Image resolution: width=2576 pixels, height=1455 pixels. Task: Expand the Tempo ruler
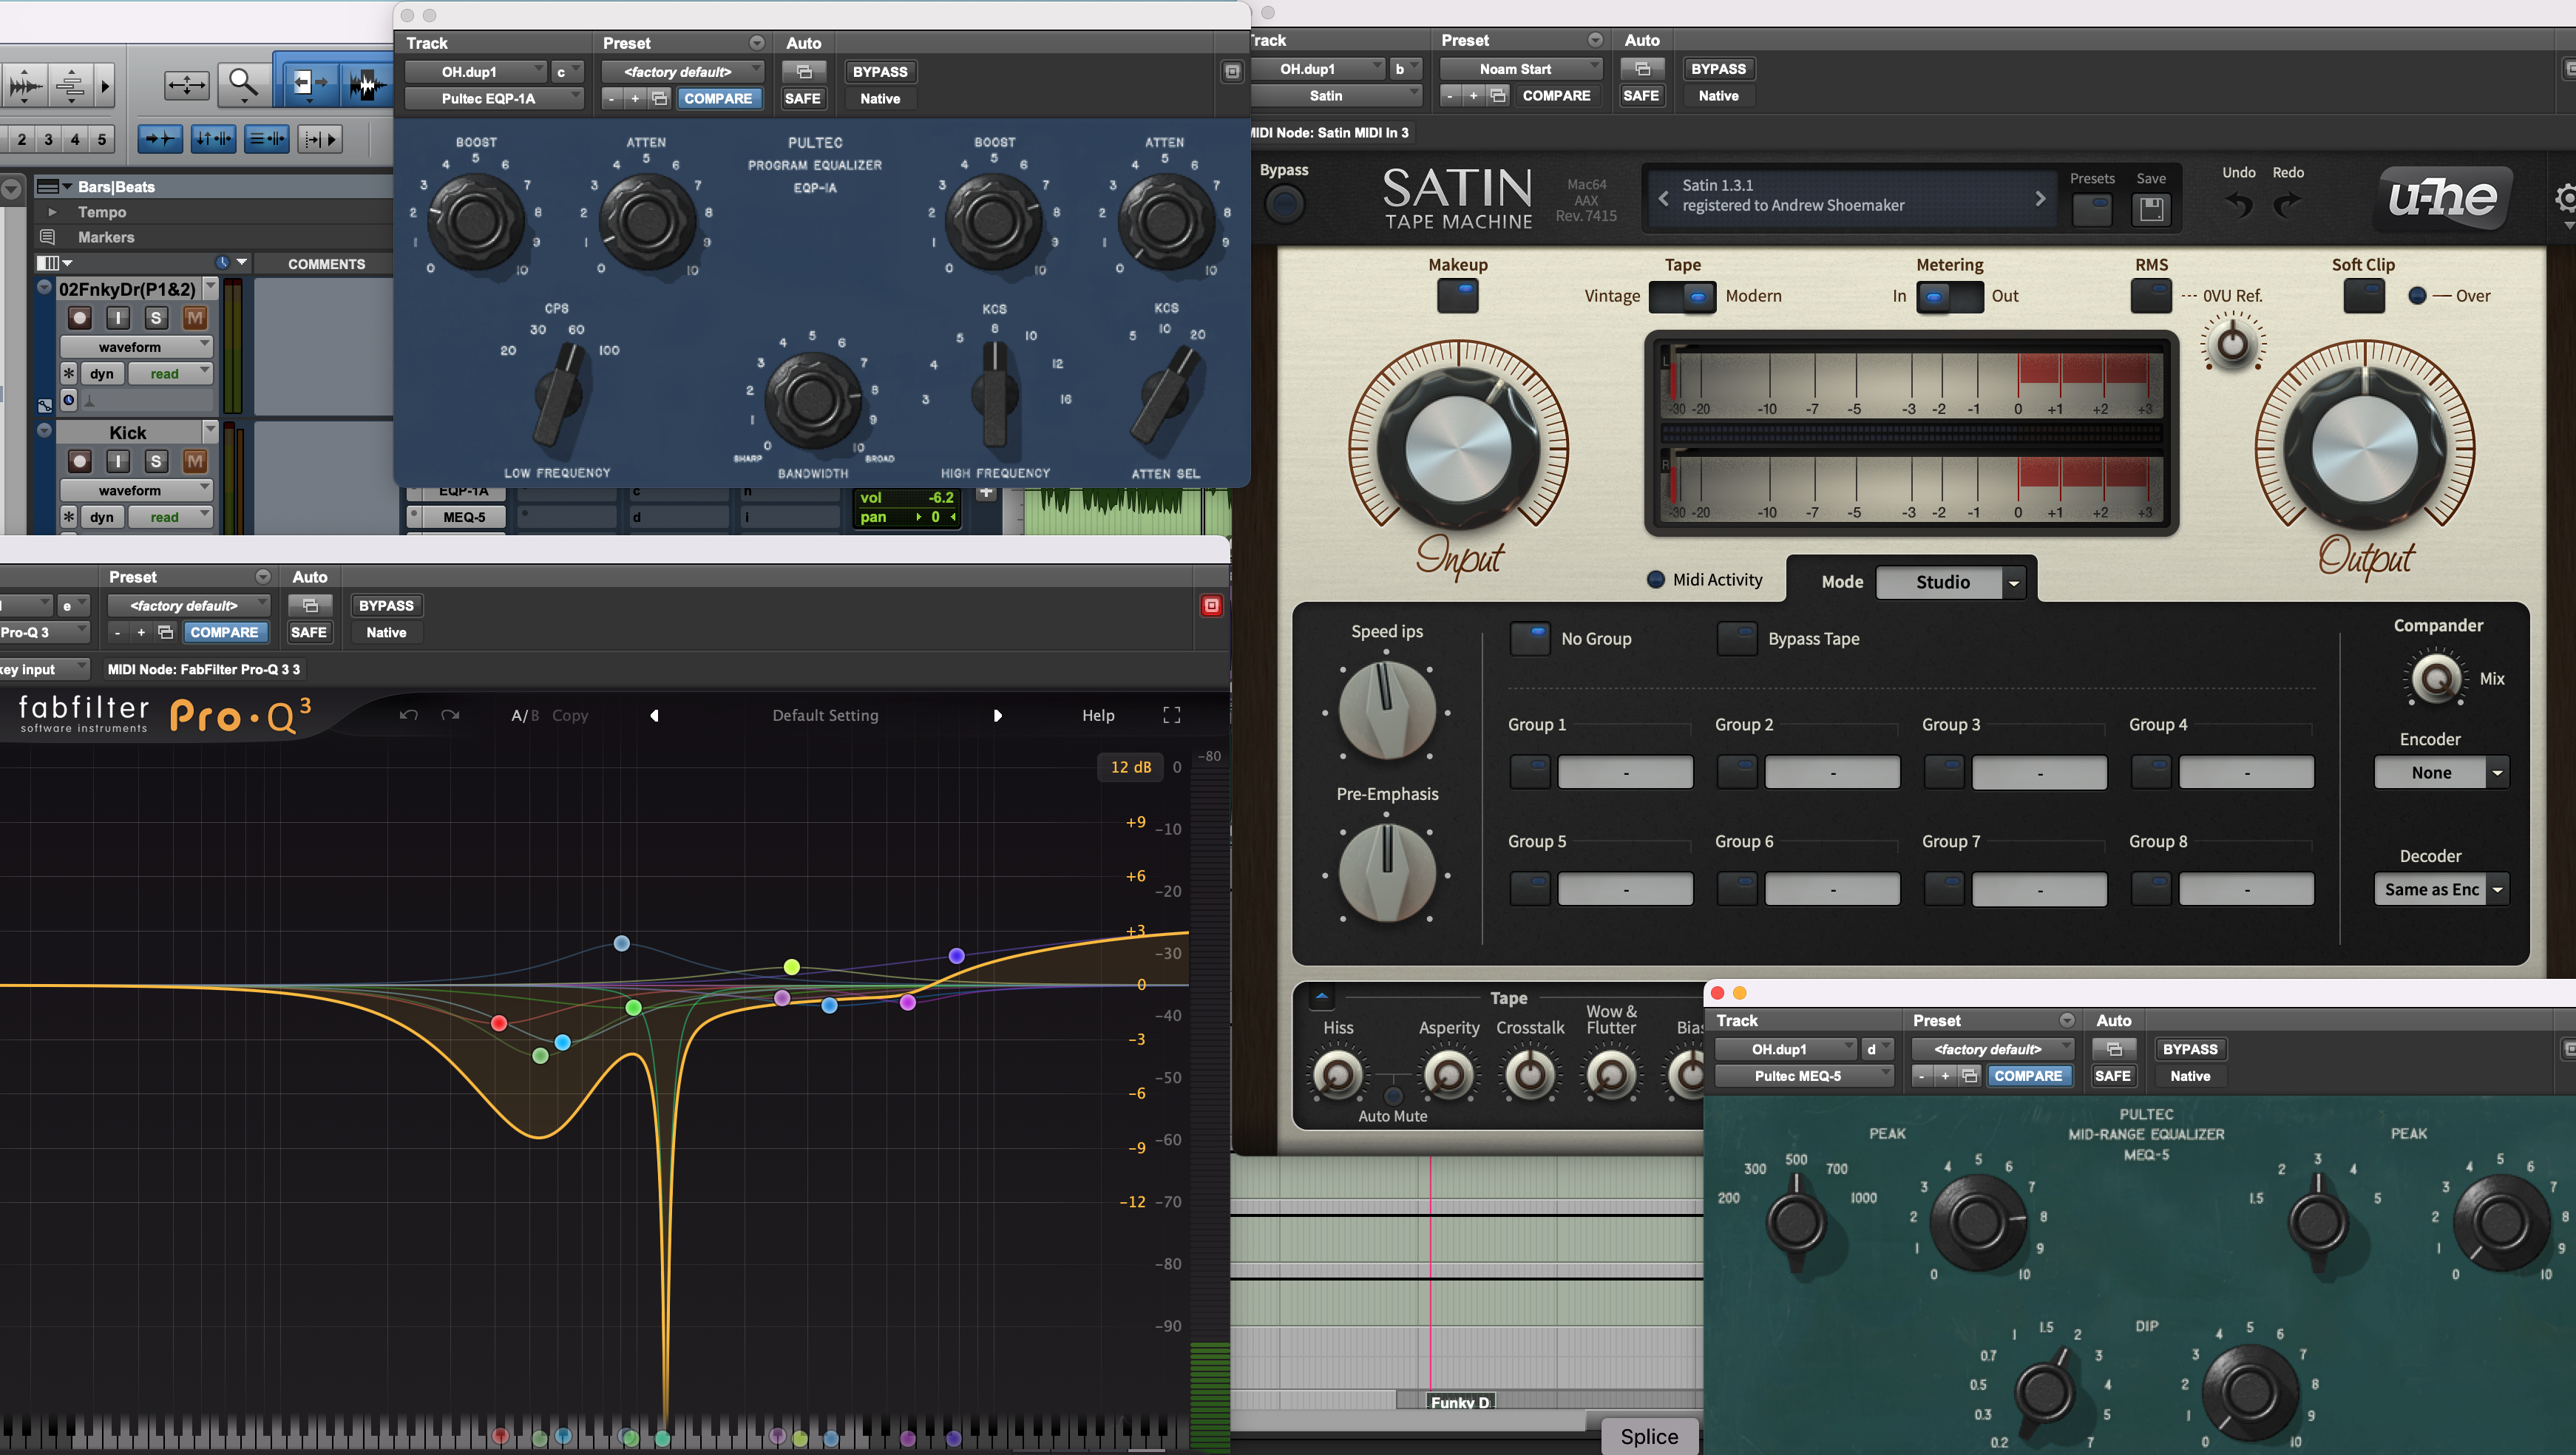coord(52,212)
